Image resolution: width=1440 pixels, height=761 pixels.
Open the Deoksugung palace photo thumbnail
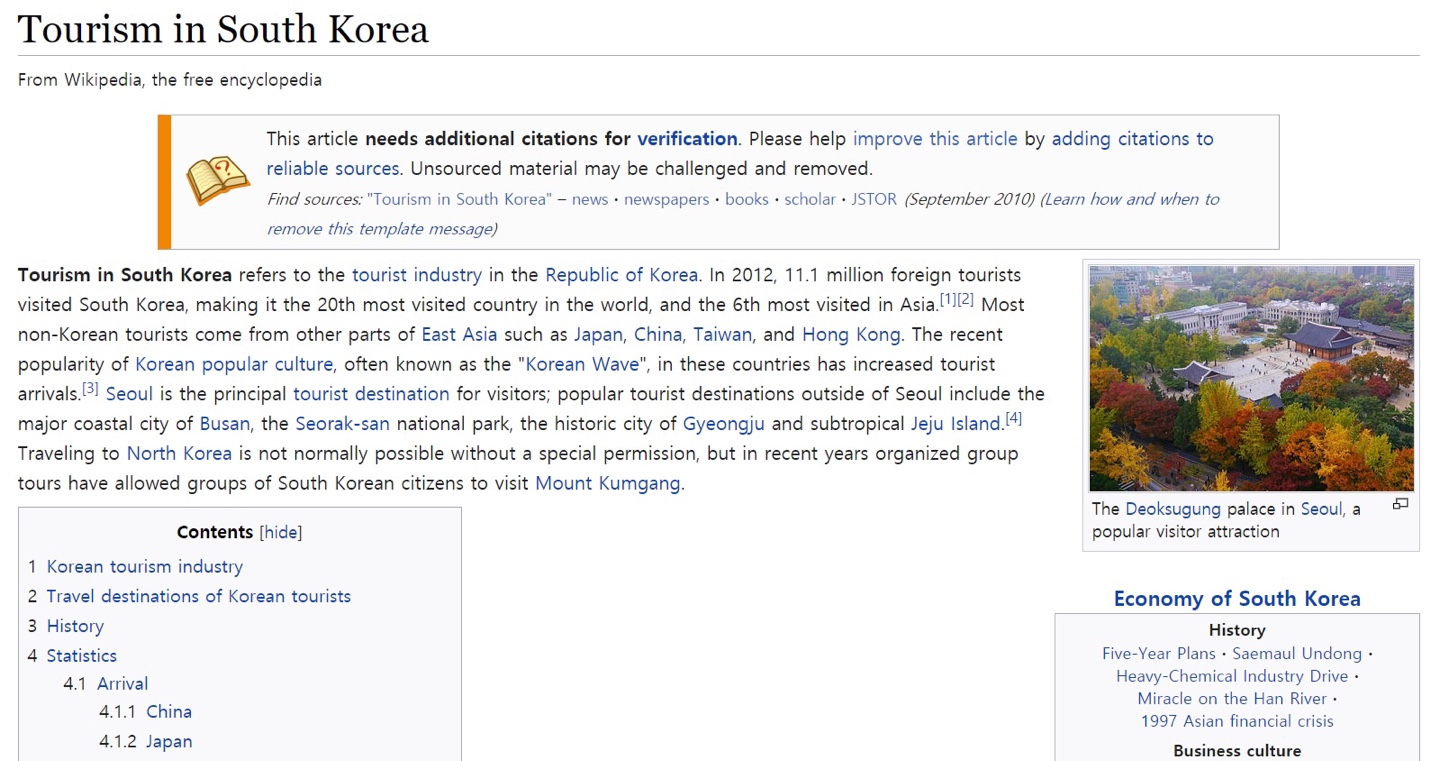[x=1251, y=378]
